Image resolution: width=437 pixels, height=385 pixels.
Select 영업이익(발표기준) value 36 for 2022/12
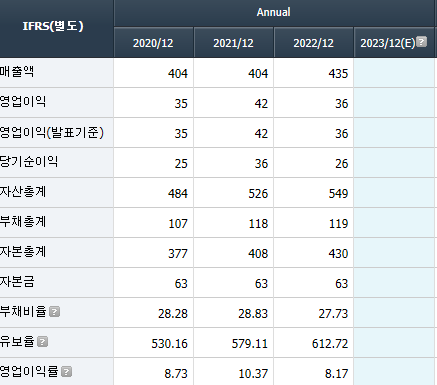(342, 134)
